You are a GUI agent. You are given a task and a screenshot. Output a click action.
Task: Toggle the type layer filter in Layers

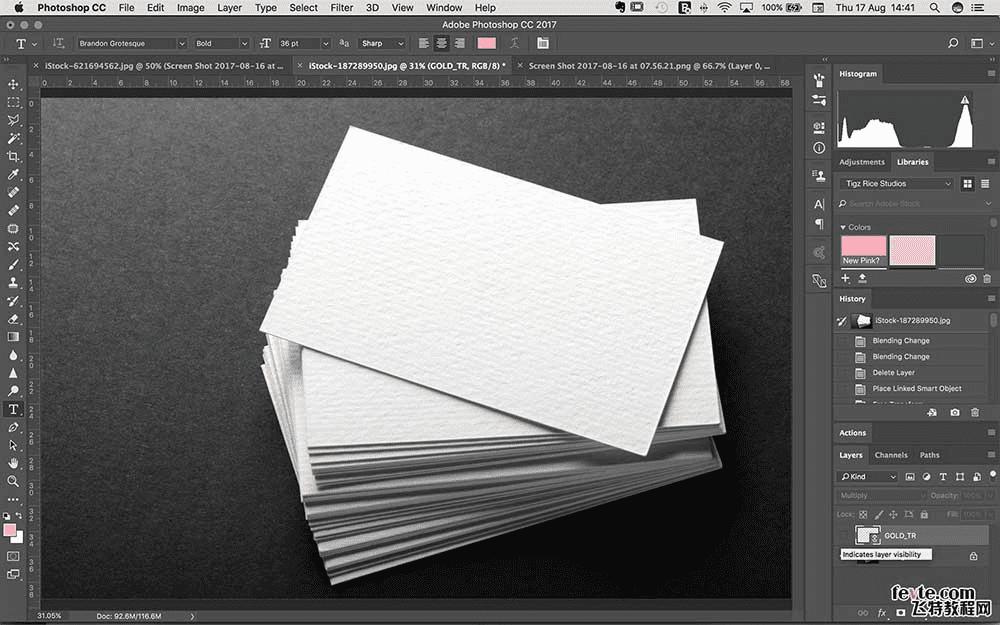pyautogui.click(x=944, y=476)
